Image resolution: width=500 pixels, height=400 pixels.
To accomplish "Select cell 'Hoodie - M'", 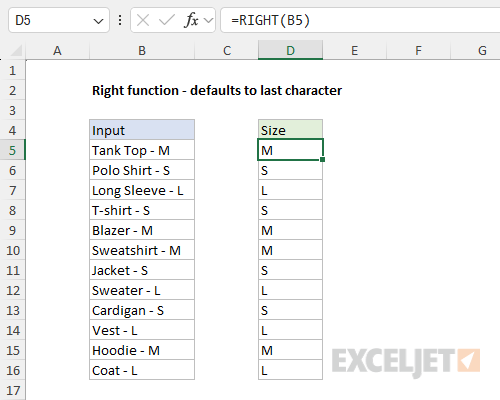I will (x=142, y=350).
